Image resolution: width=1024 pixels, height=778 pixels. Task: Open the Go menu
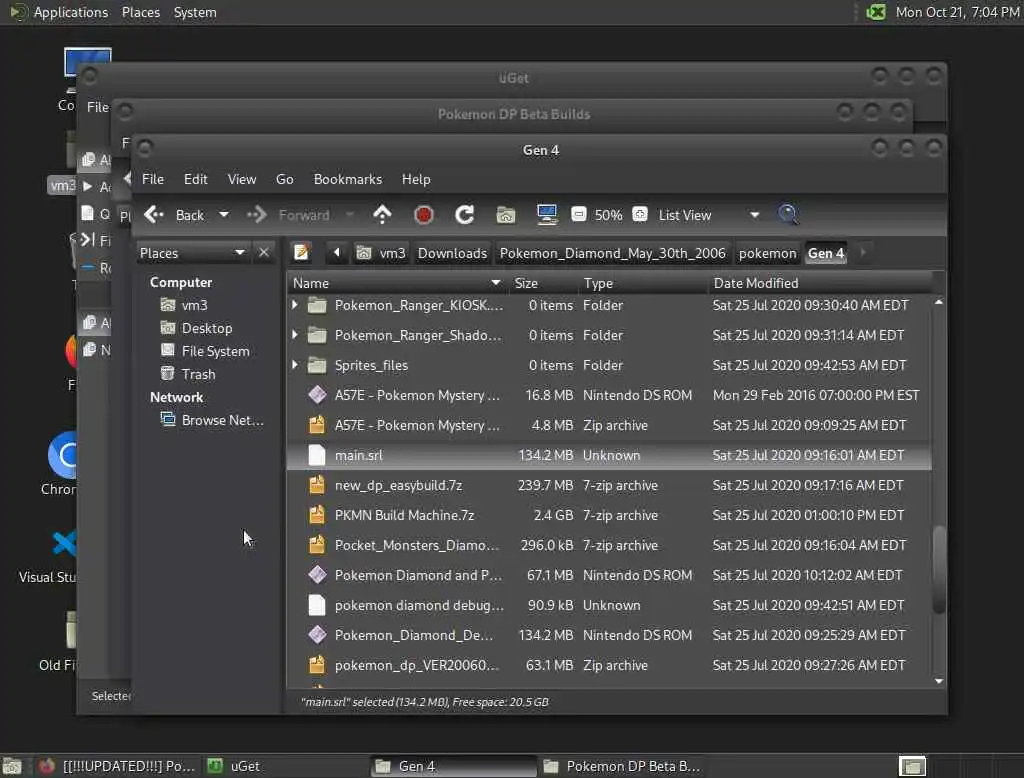coord(284,179)
